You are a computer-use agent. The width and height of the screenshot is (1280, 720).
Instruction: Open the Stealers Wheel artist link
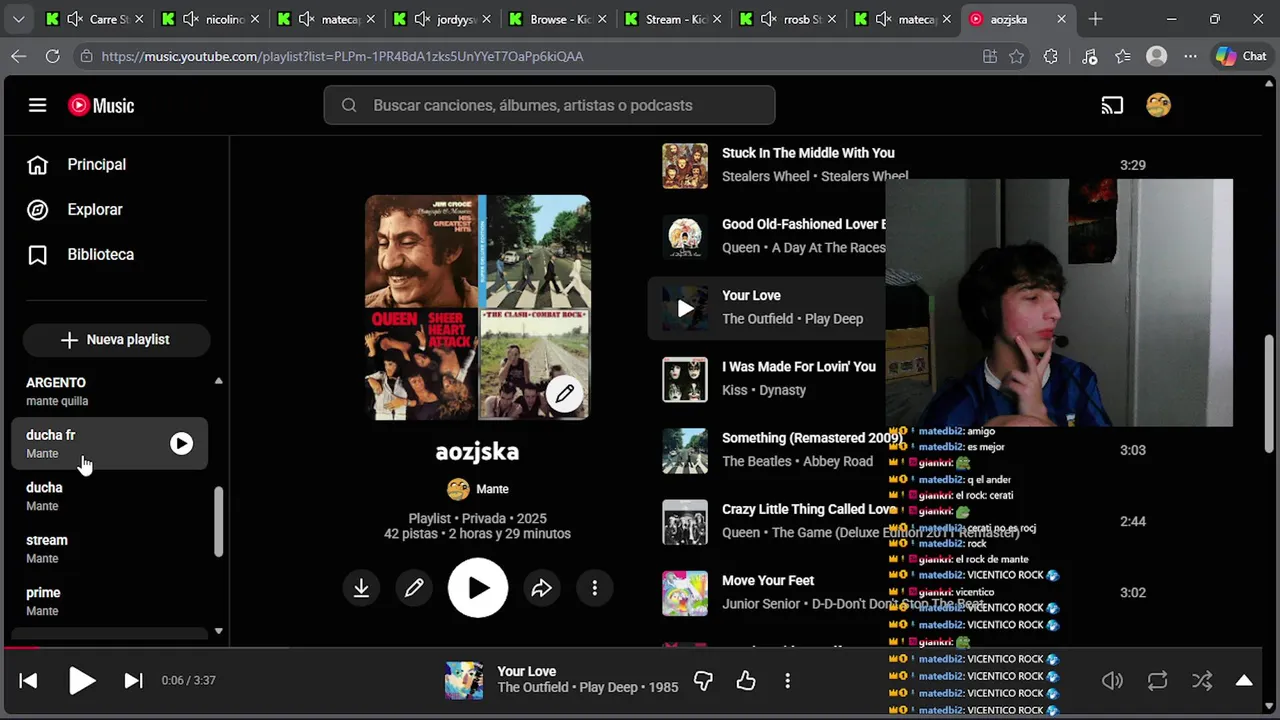tap(764, 177)
